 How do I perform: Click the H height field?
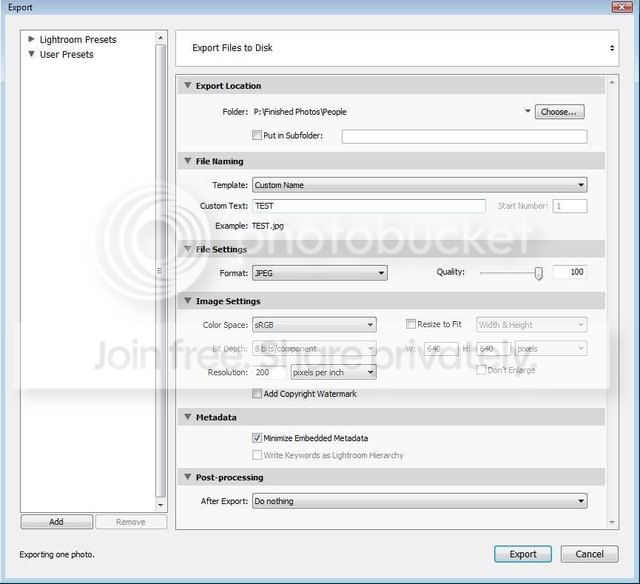[494, 349]
